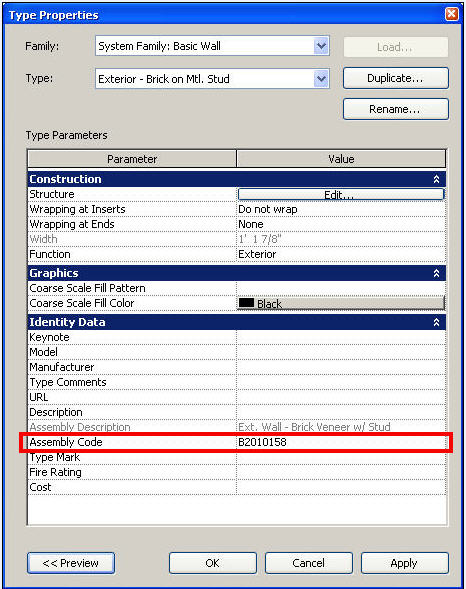This screenshot has width=466, height=589.
Task: Select the Wrapping at Ends value
Action: 341,224
